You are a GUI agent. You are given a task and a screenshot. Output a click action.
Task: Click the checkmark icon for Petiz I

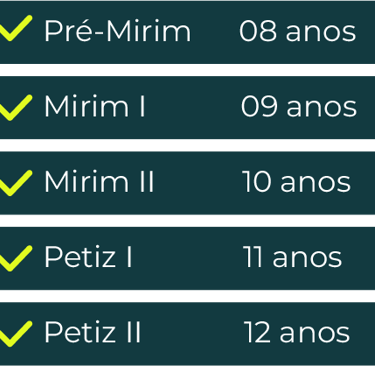click(x=15, y=258)
